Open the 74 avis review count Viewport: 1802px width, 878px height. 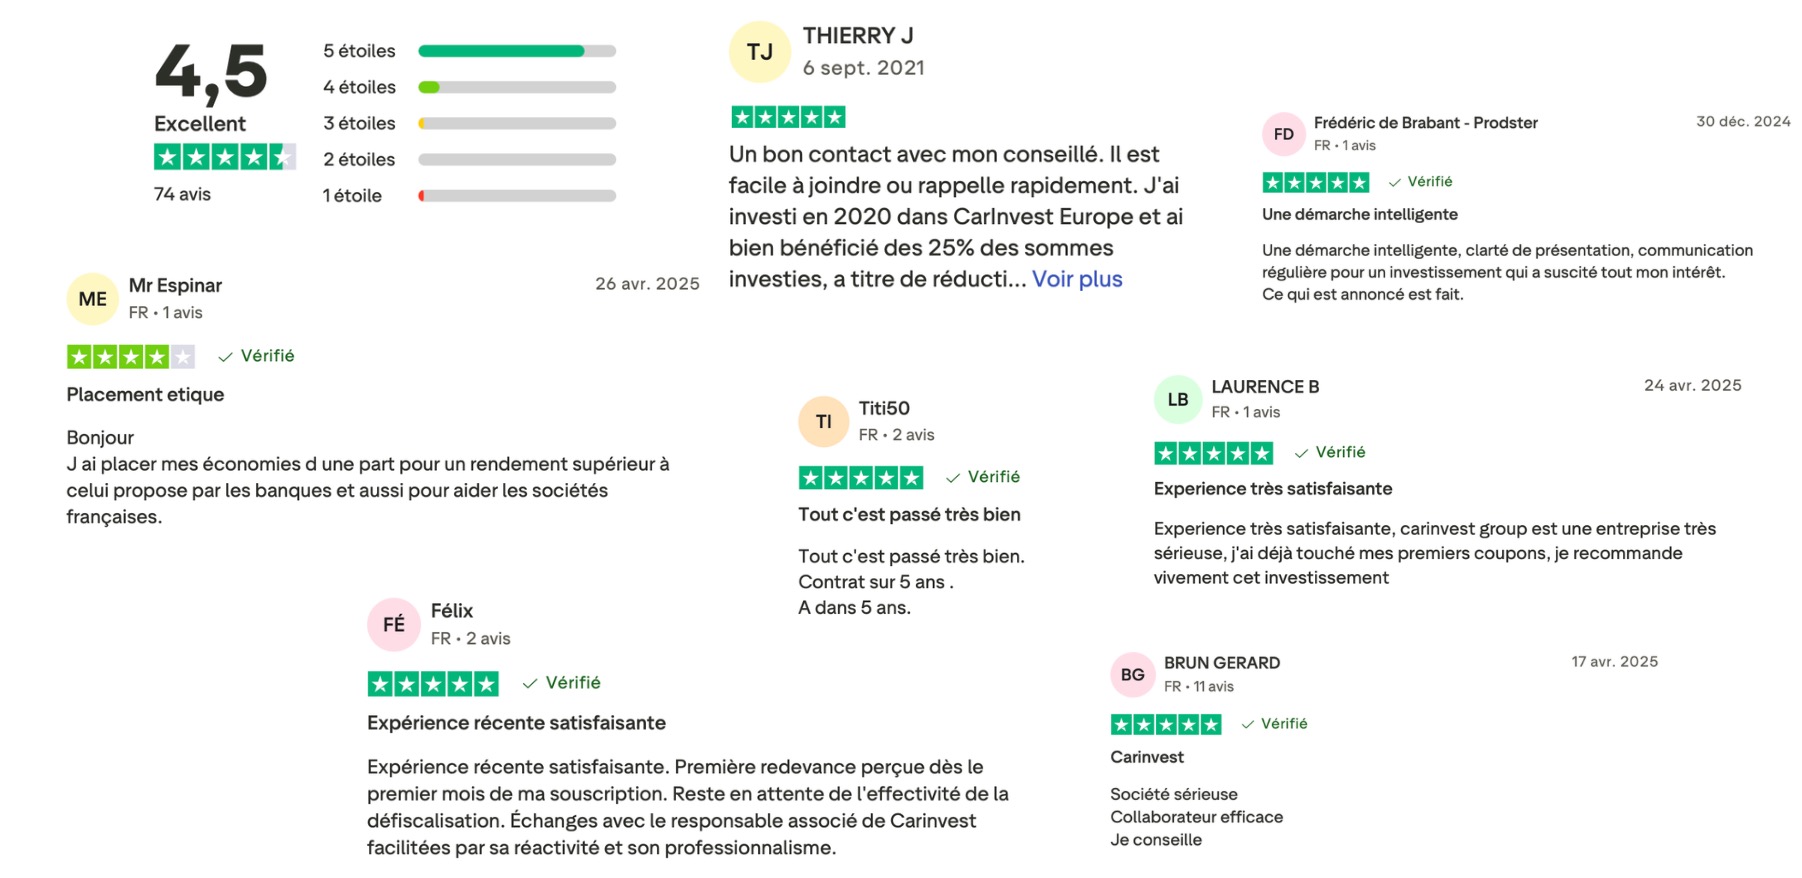coord(182,194)
